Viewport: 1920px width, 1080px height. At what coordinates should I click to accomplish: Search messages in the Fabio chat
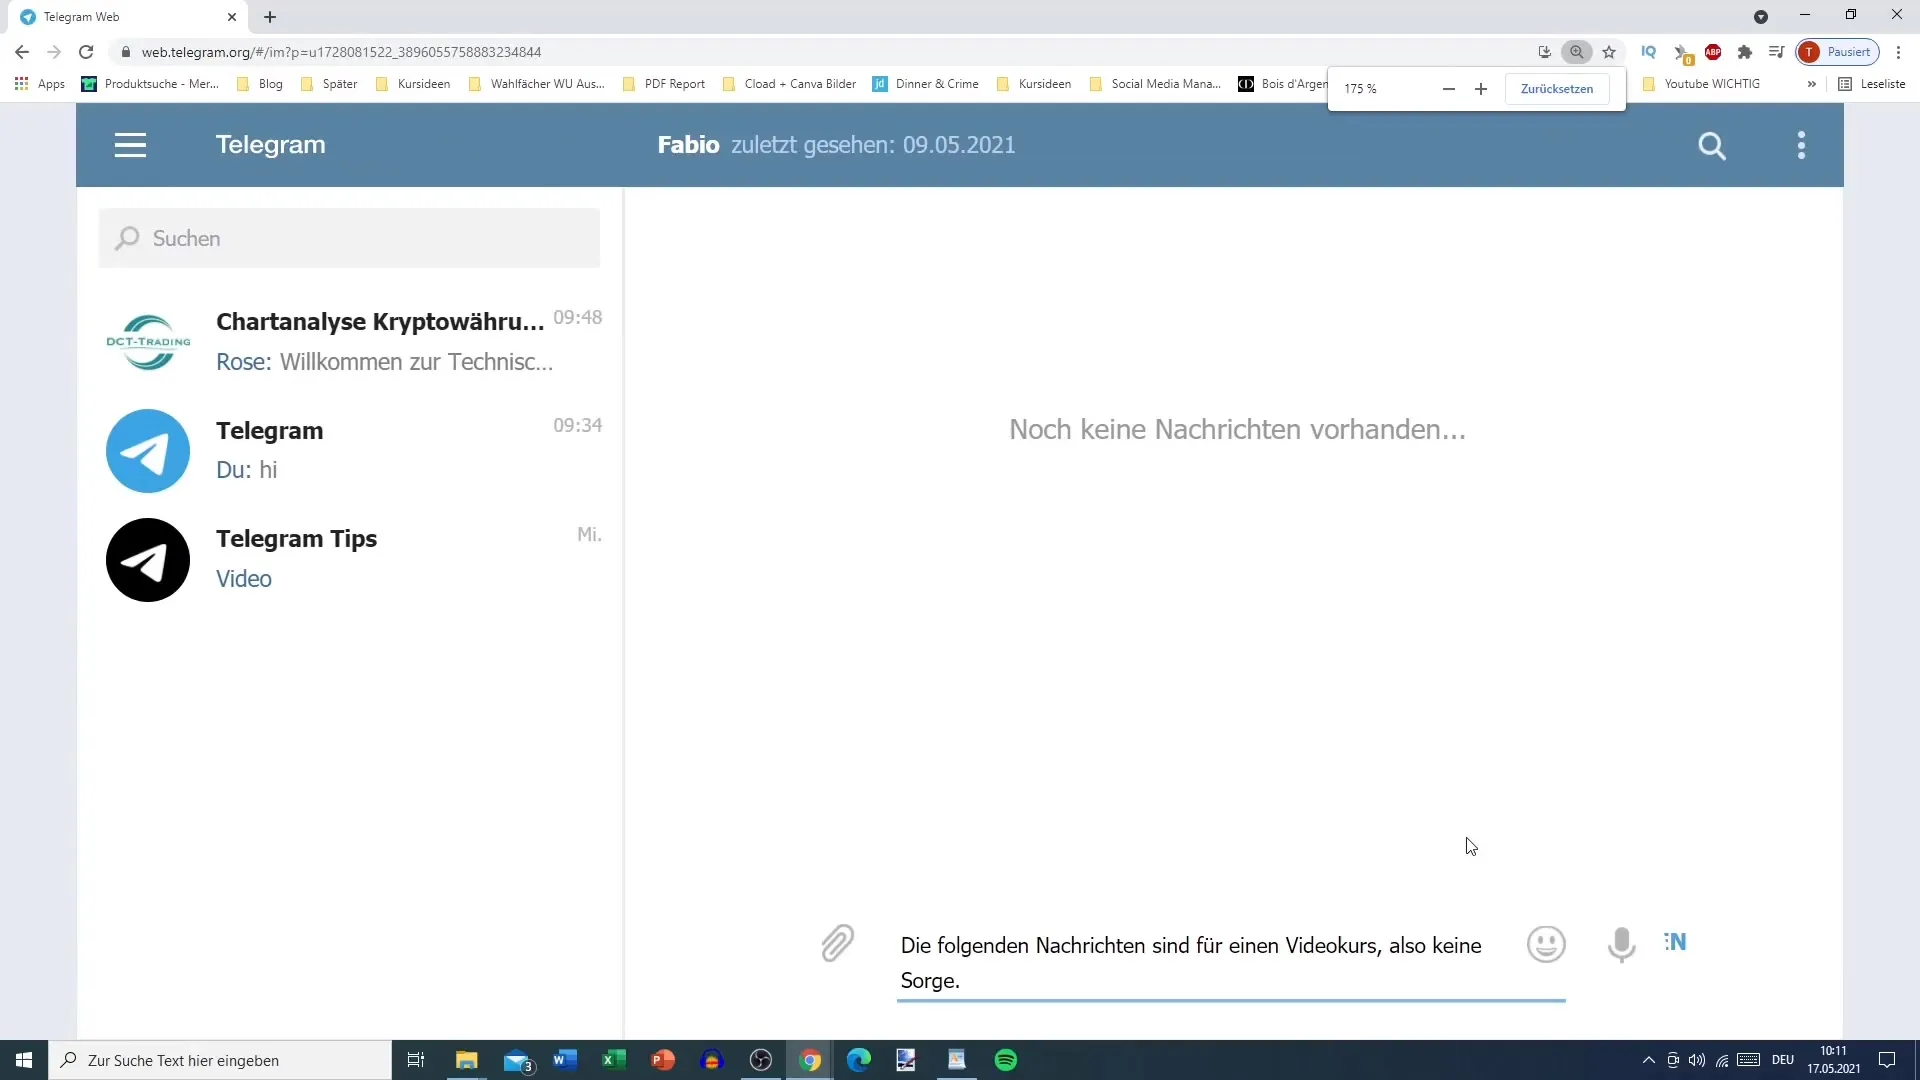pos(1712,146)
